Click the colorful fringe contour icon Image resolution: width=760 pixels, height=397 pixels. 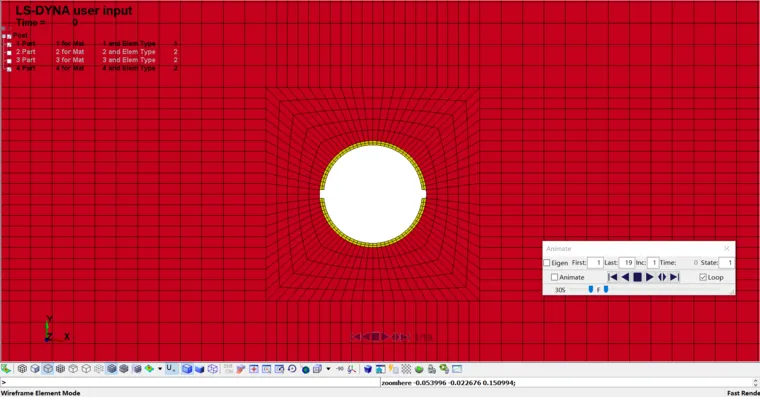click(x=149, y=369)
